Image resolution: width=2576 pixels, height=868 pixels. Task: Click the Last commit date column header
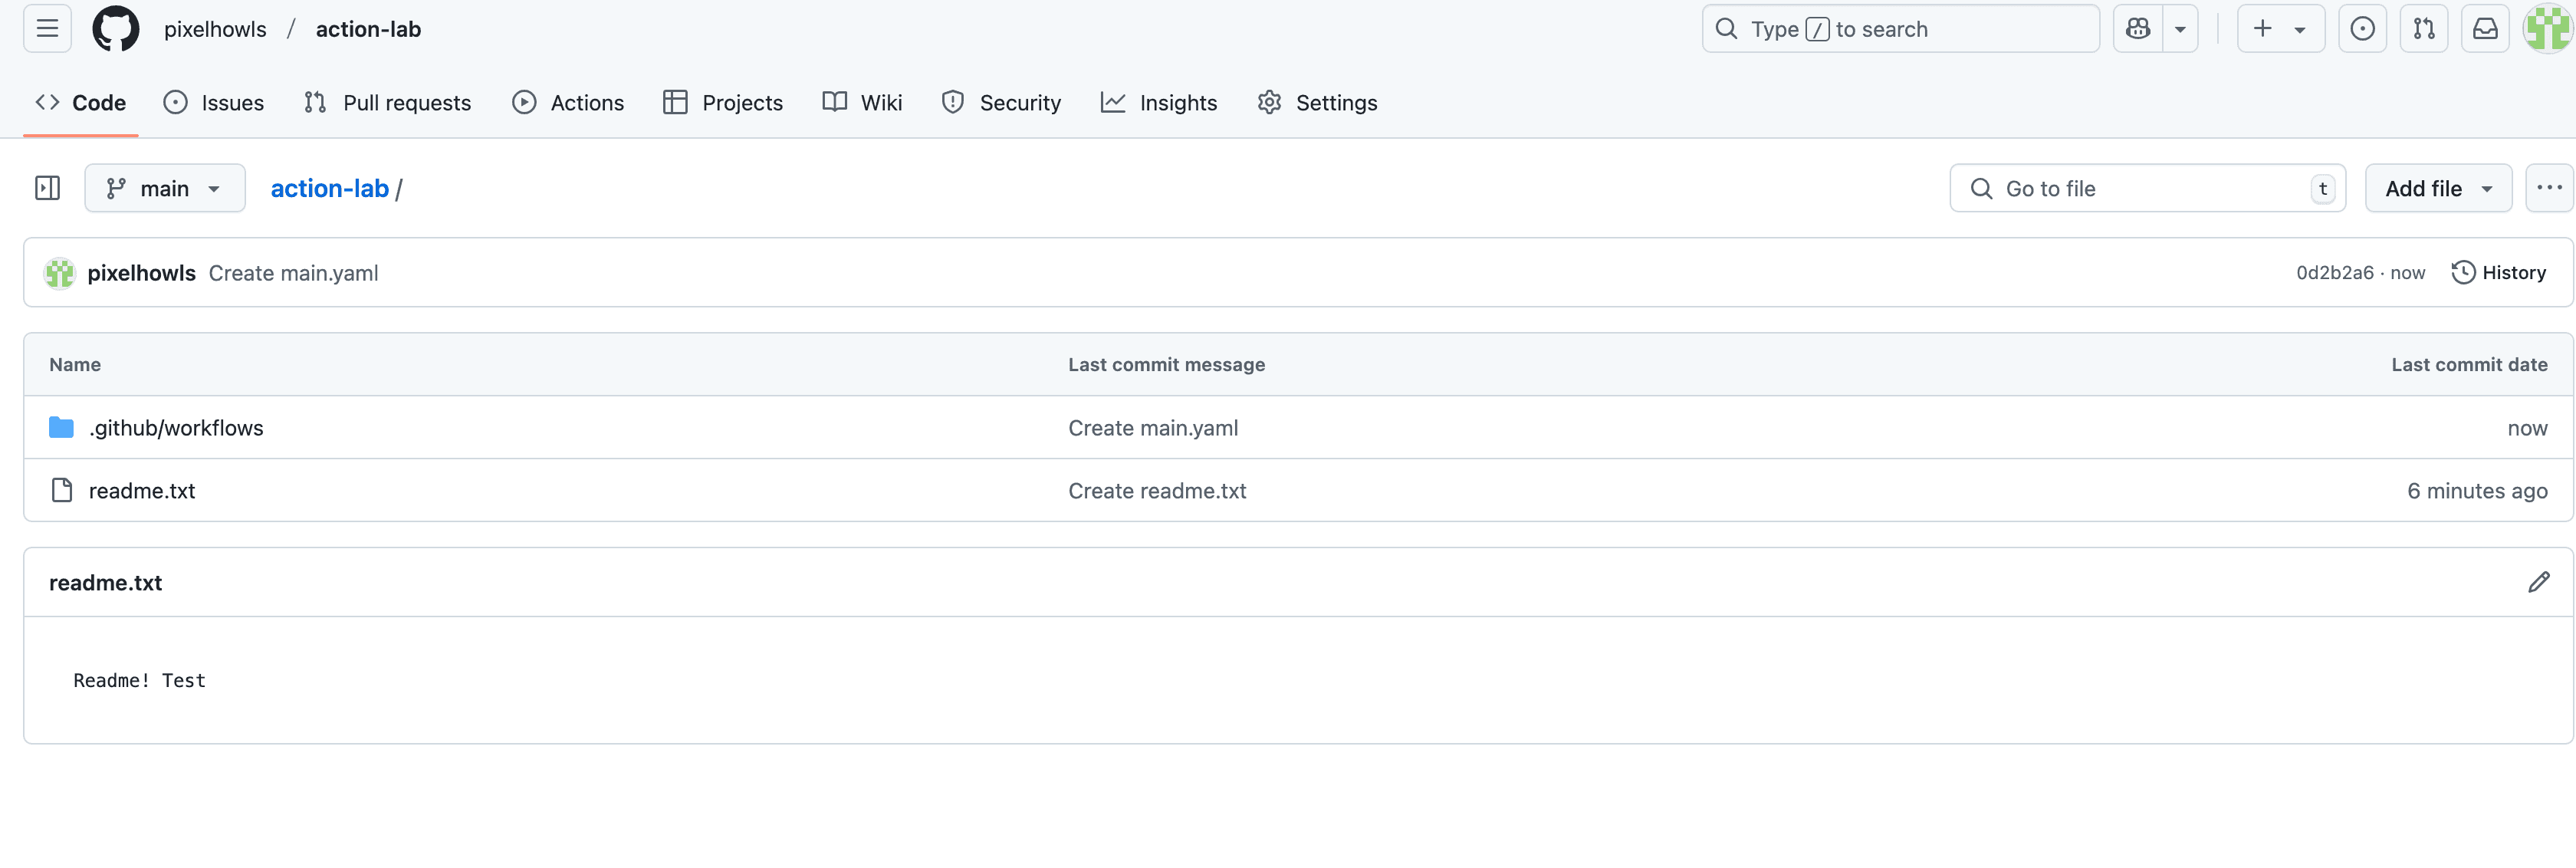coord(2469,365)
